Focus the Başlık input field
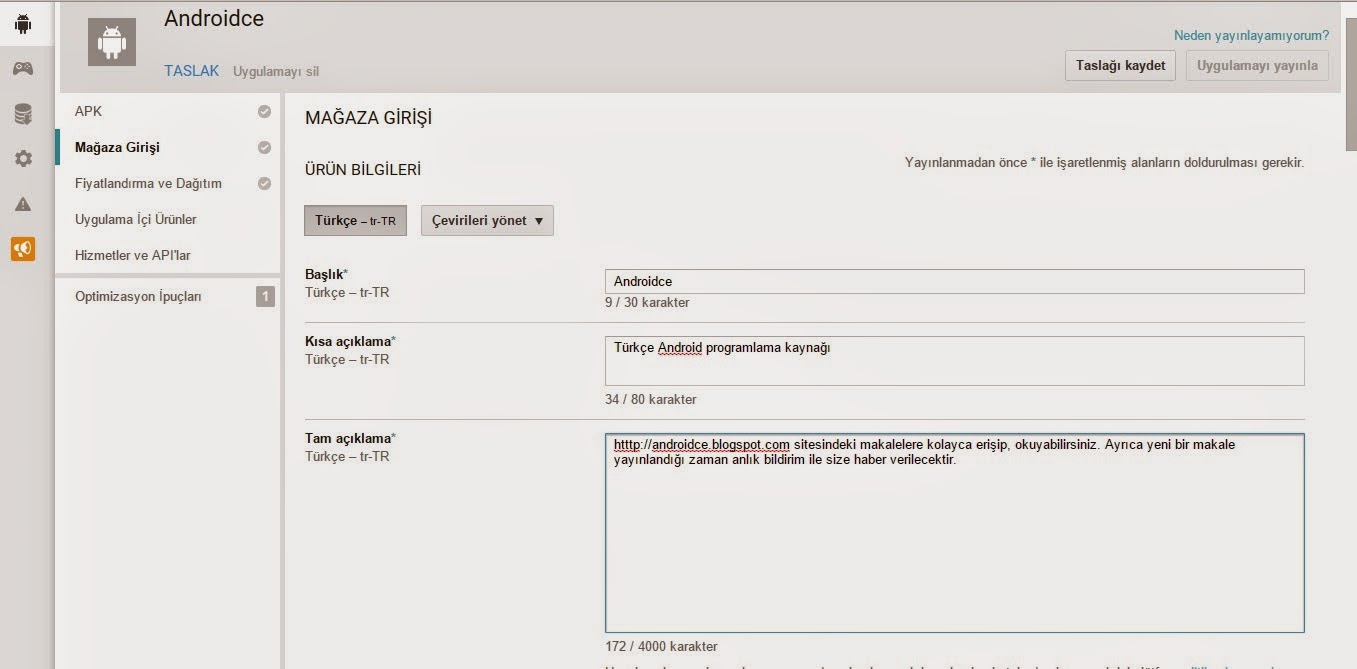The width and height of the screenshot is (1357, 669). tap(955, 281)
